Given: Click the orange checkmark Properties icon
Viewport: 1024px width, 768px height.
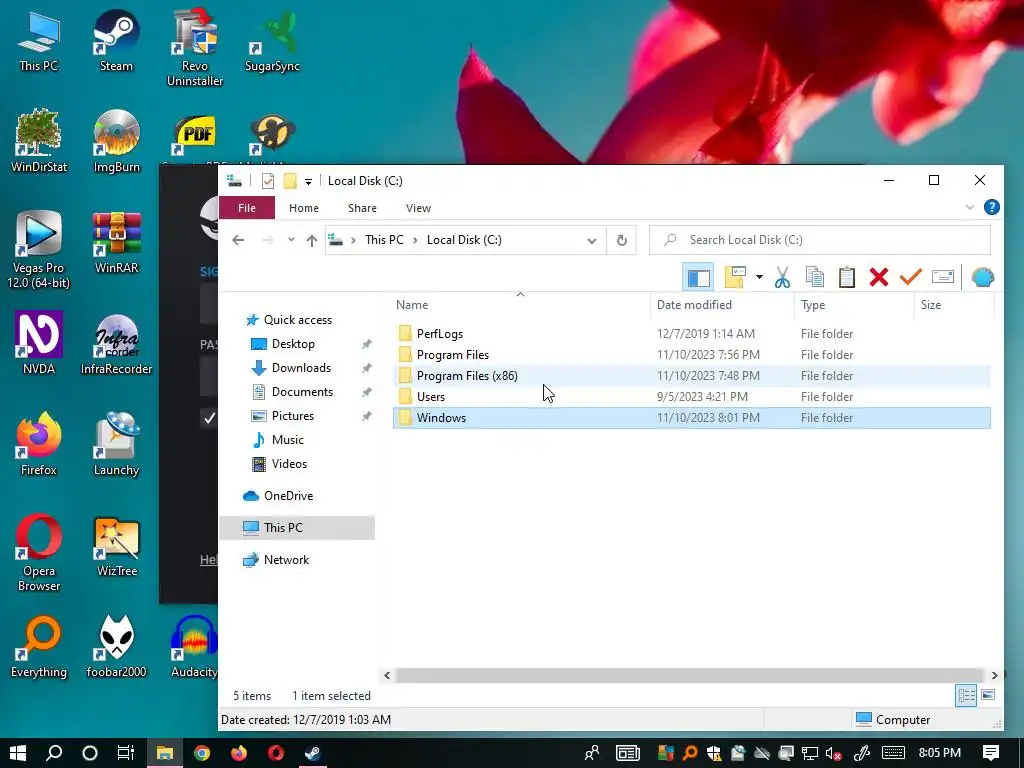Looking at the screenshot, I should point(910,278).
